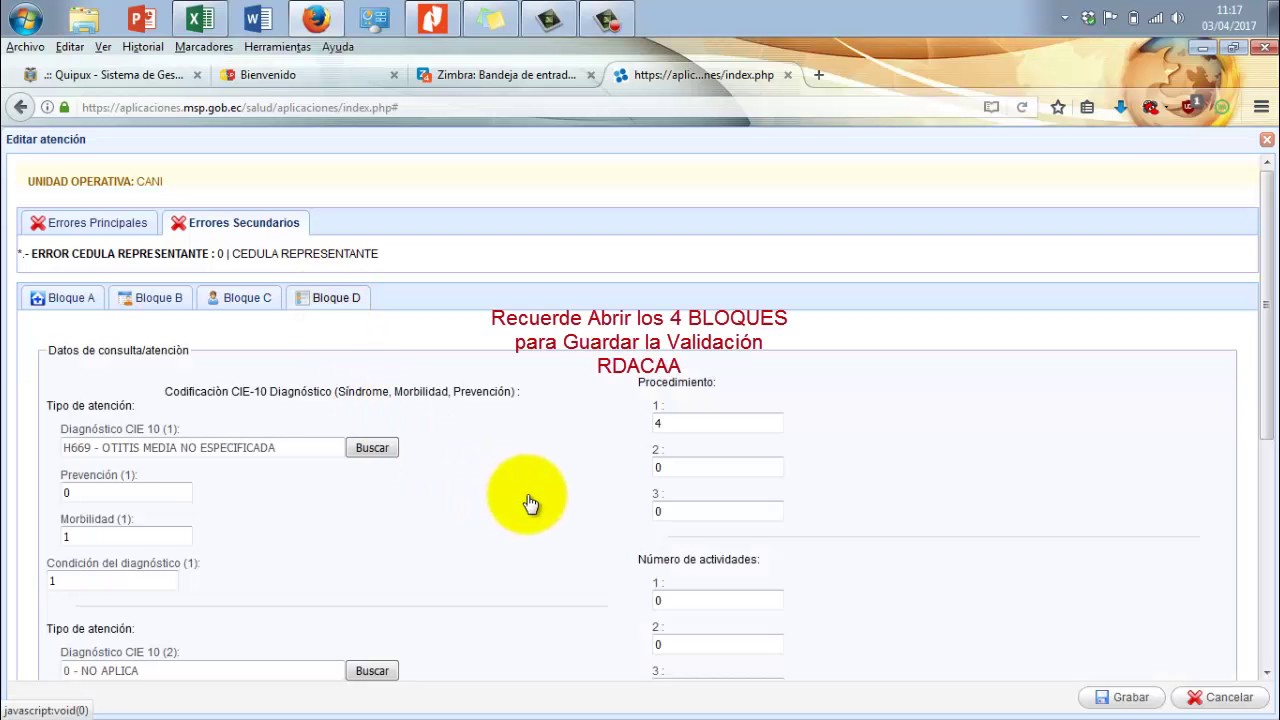
Task: Open the Firefox hamburger menu
Action: (1261, 107)
